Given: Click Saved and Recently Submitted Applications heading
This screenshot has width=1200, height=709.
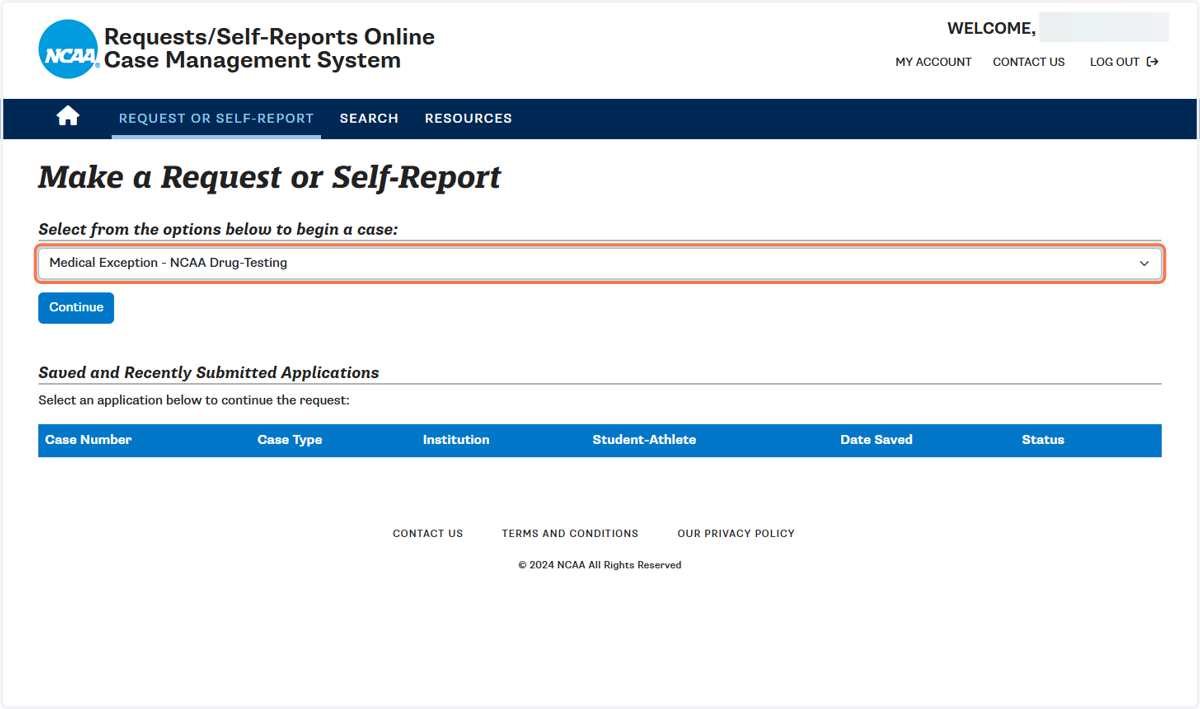Looking at the screenshot, I should pyautogui.click(x=209, y=373).
